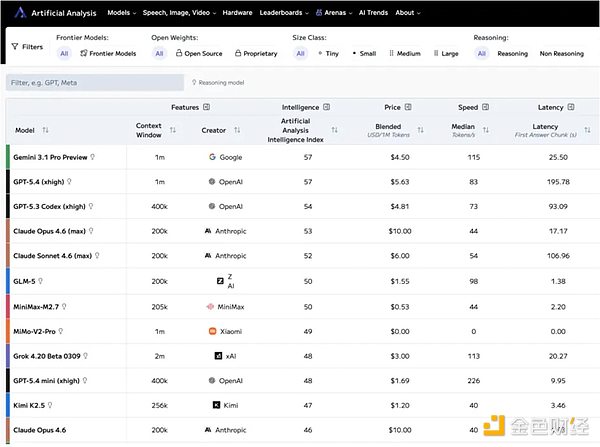
Task: Click the Claude Opus 4.6 (max) model name
Action: tap(51, 231)
